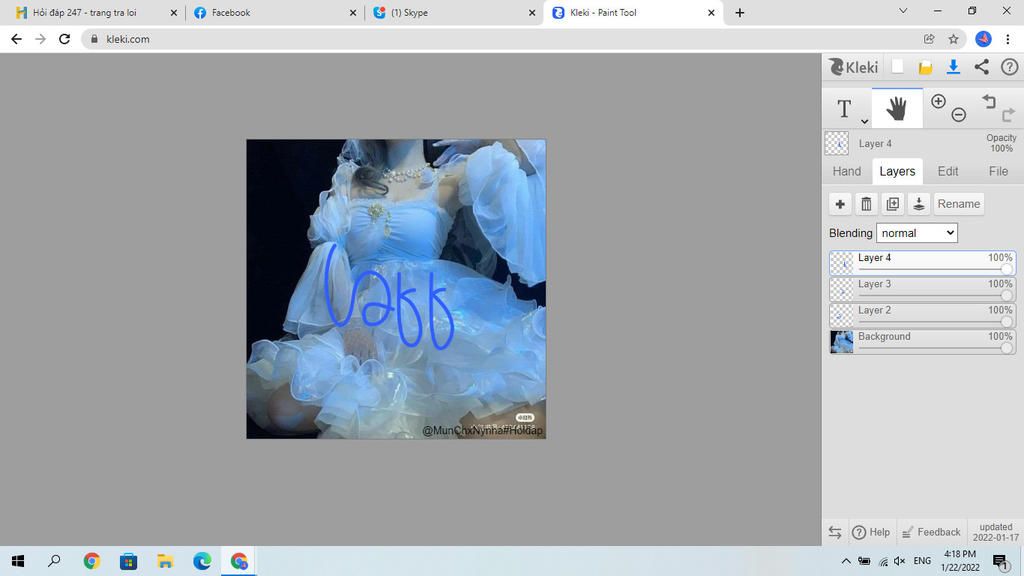Select the Text tool
Screen dimensions: 1024x576
[844, 108]
